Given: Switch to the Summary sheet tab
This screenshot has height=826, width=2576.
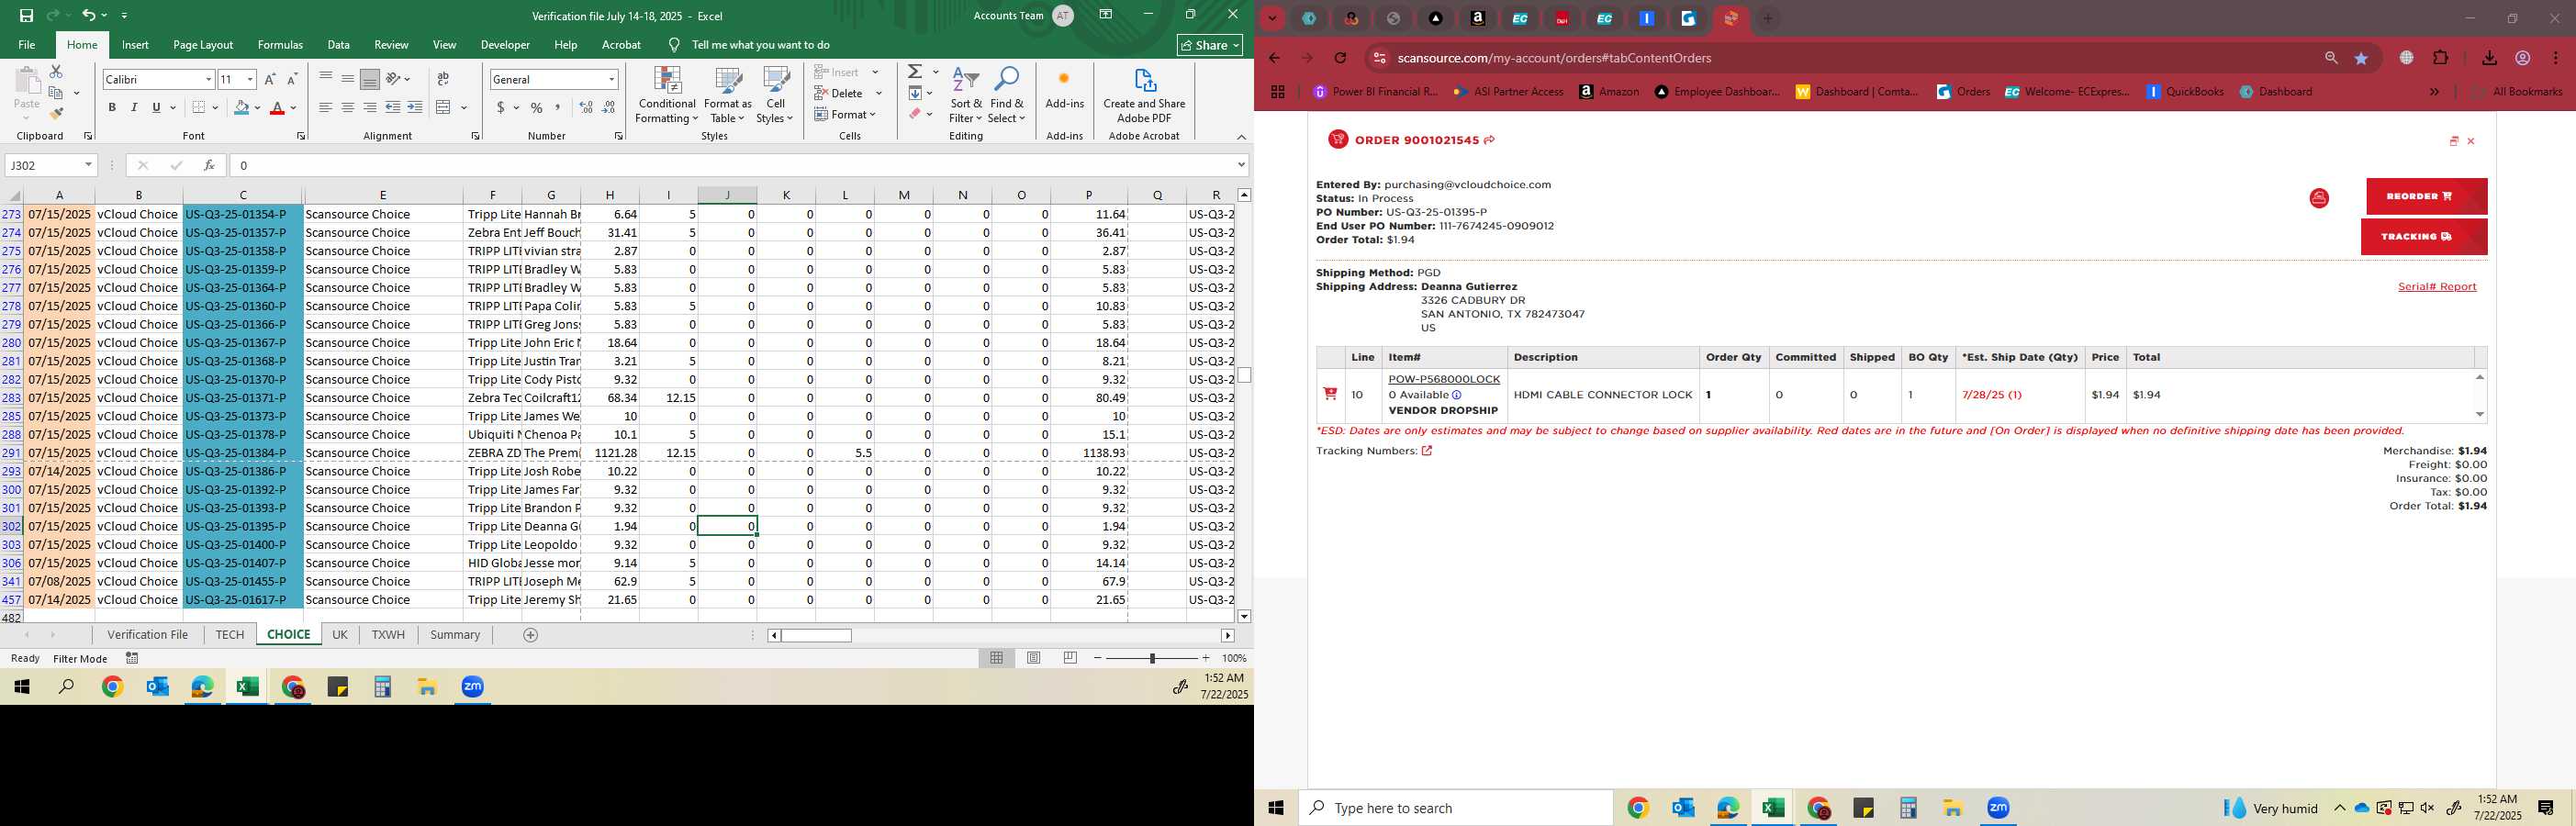Looking at the screenshot, I should click(455, 635).
